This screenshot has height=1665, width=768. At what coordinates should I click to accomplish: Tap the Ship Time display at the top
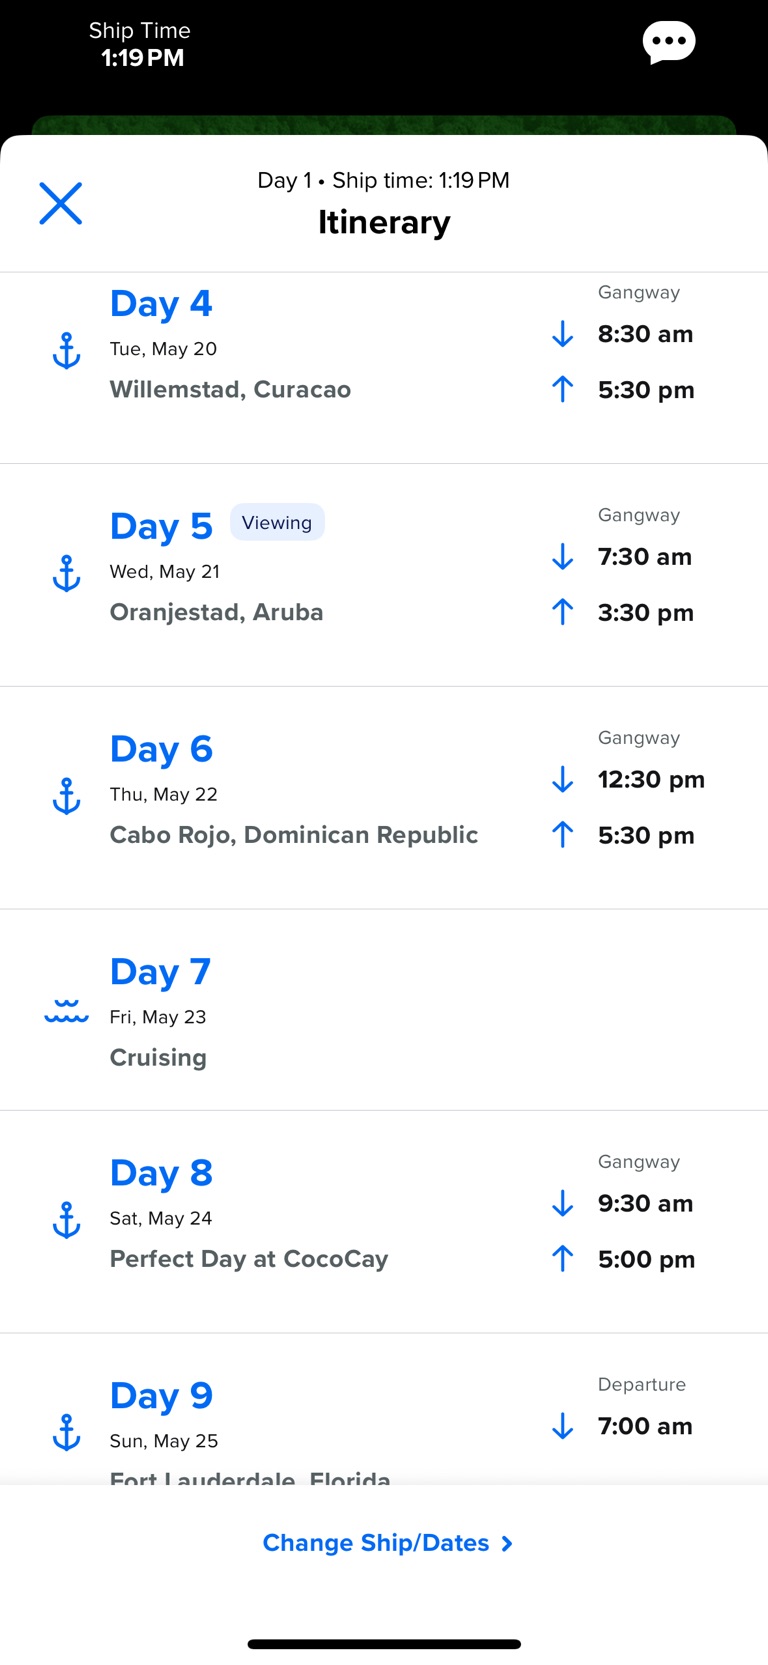tap(141, 45)
